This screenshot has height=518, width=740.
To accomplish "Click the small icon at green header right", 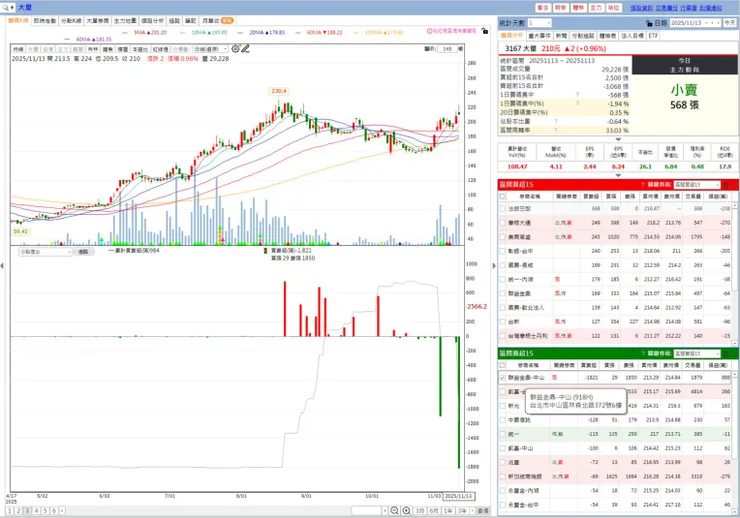I will coord(727,353).
